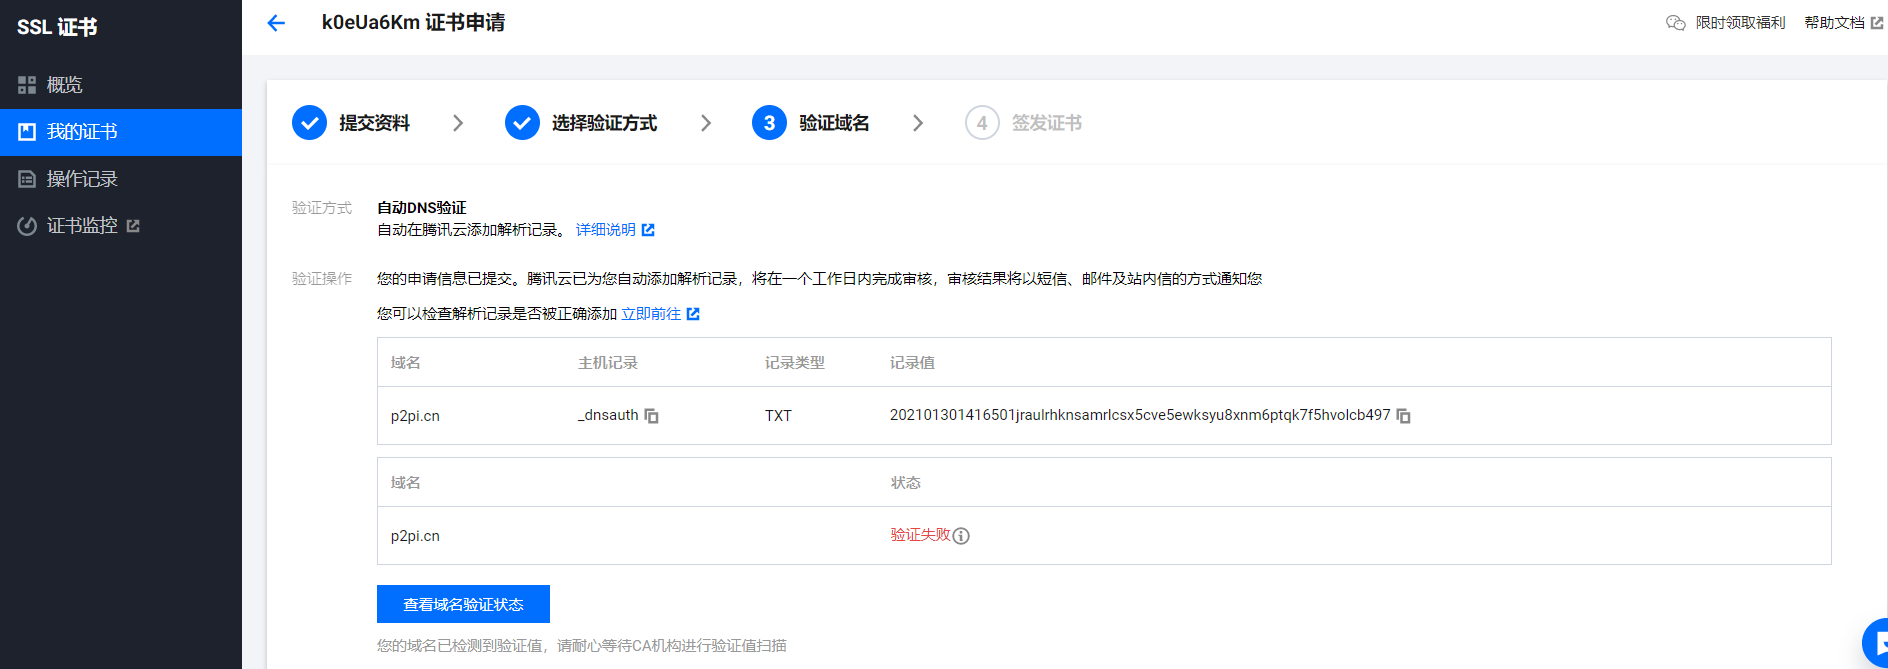
Task: Click step 3 circle 验证域名
Action: (x=769, y=123)
